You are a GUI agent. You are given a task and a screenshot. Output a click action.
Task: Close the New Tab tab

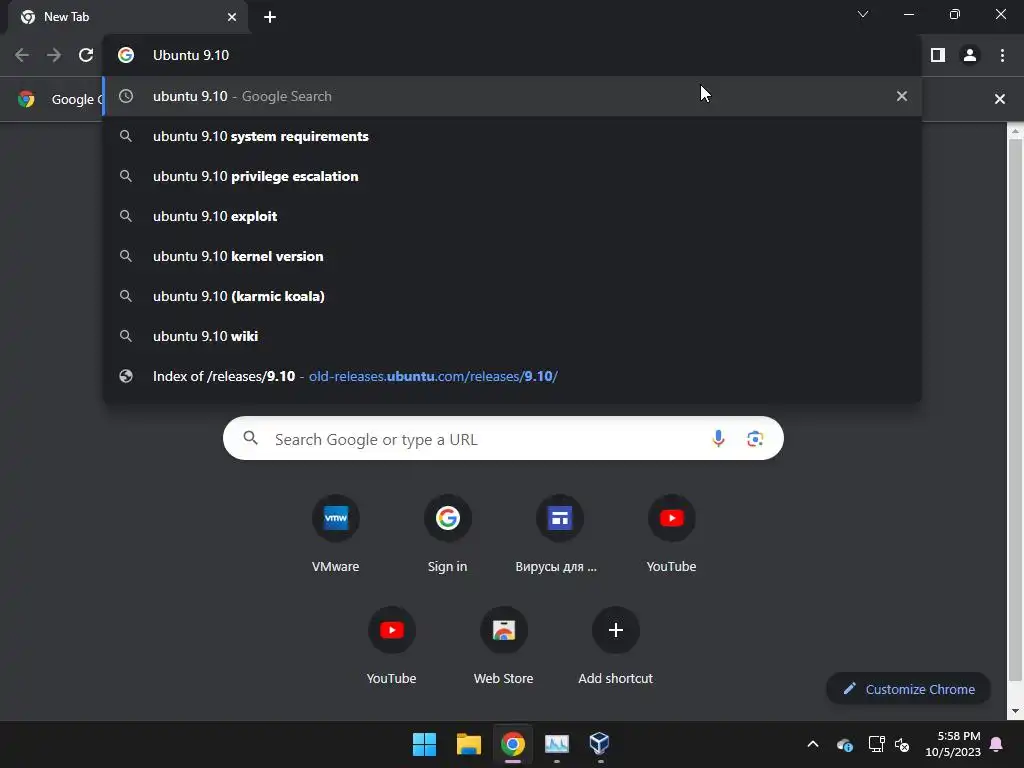pos(232,17)
